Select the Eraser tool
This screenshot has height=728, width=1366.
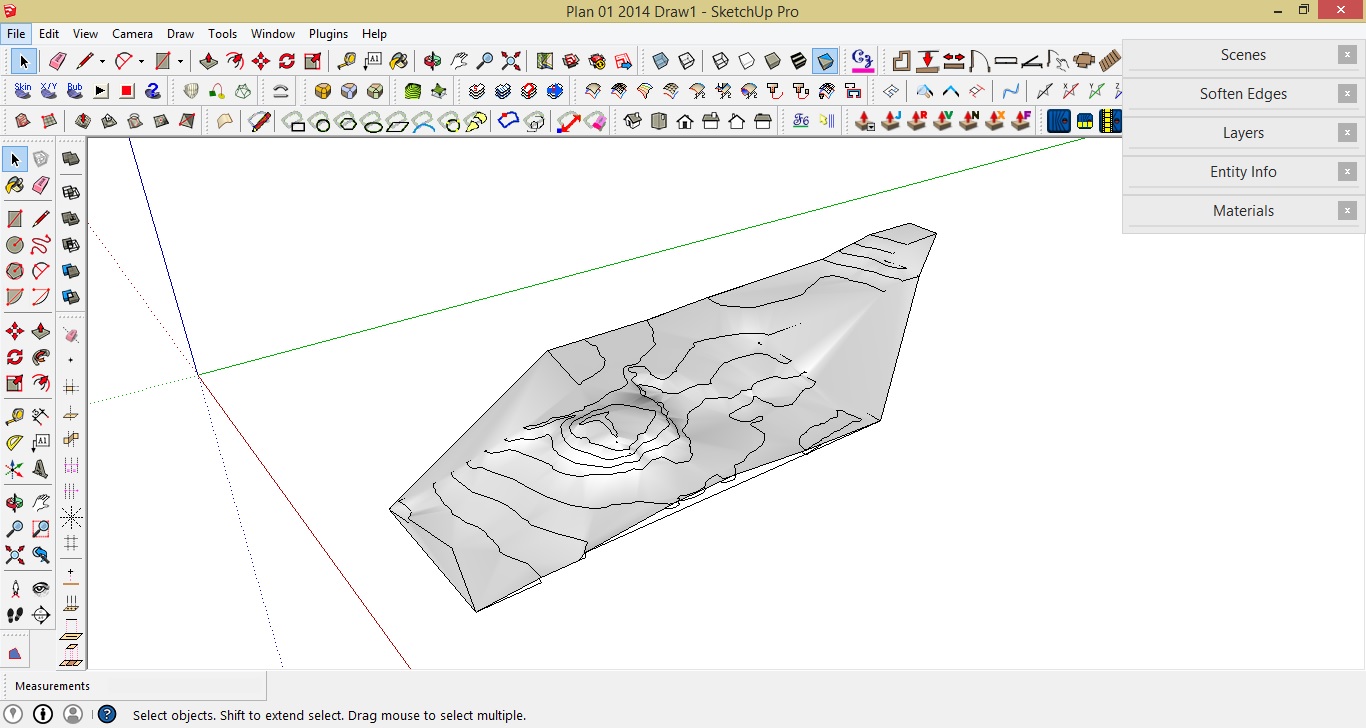pyautogui.click(x=56, y=61)
